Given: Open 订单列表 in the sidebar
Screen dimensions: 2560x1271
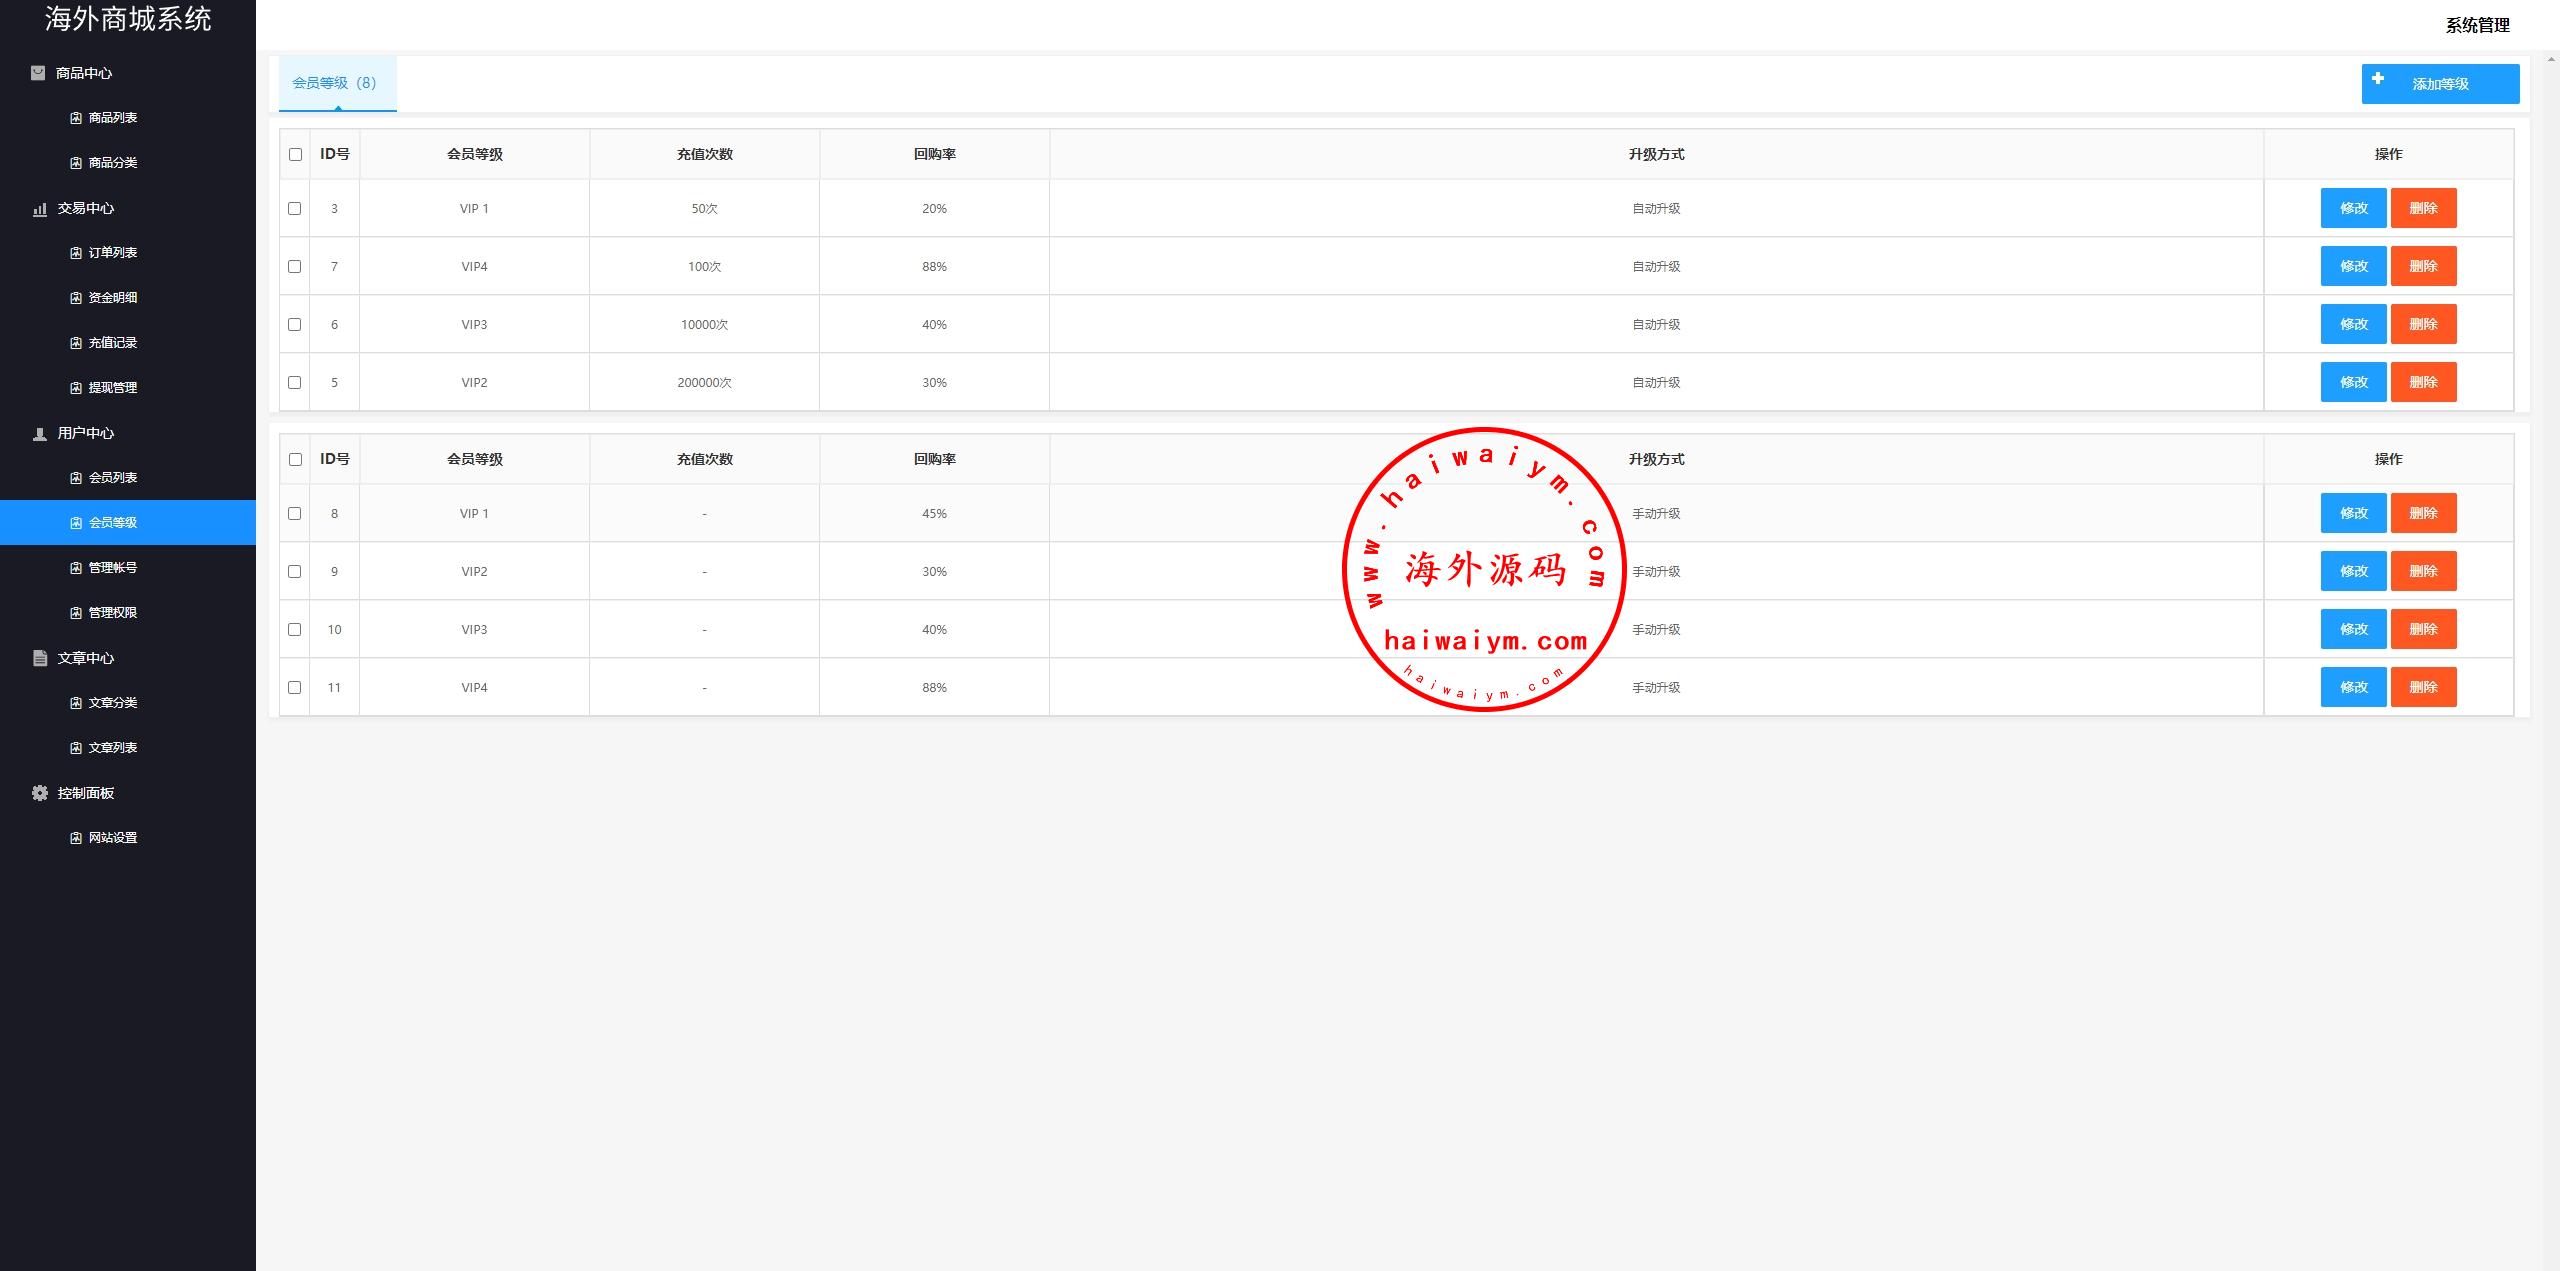Looking at the screenshot, I should [x=112, y=253].
